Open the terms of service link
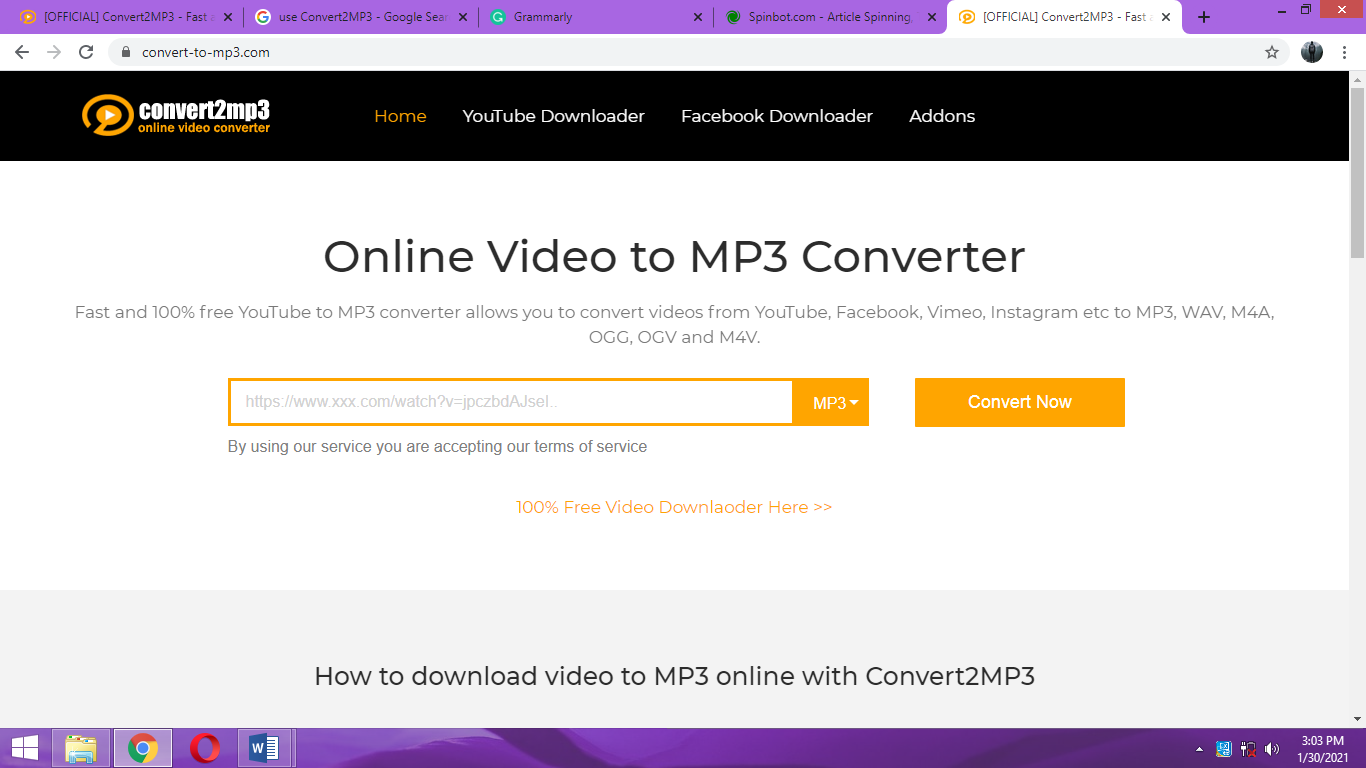This screenshot has width=1366, height=768. click(591, 447)
